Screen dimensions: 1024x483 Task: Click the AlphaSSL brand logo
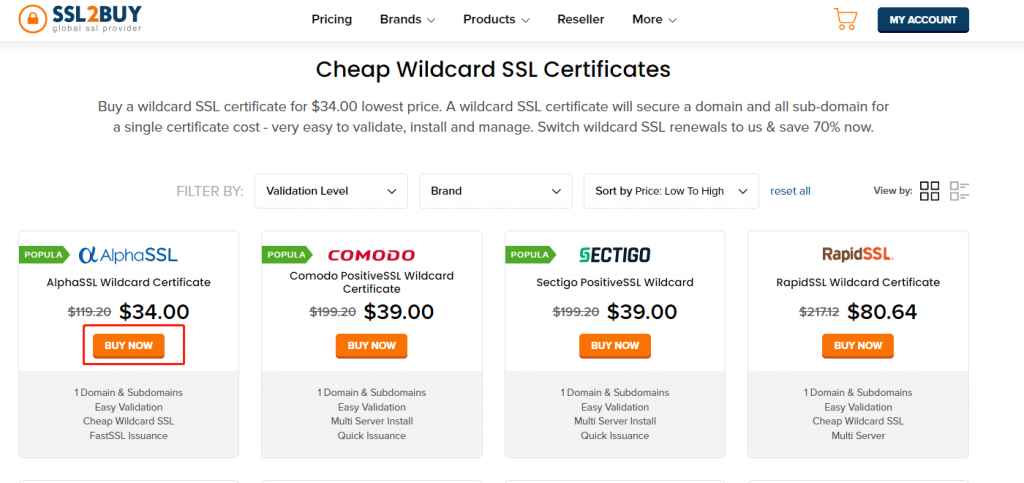128,255
